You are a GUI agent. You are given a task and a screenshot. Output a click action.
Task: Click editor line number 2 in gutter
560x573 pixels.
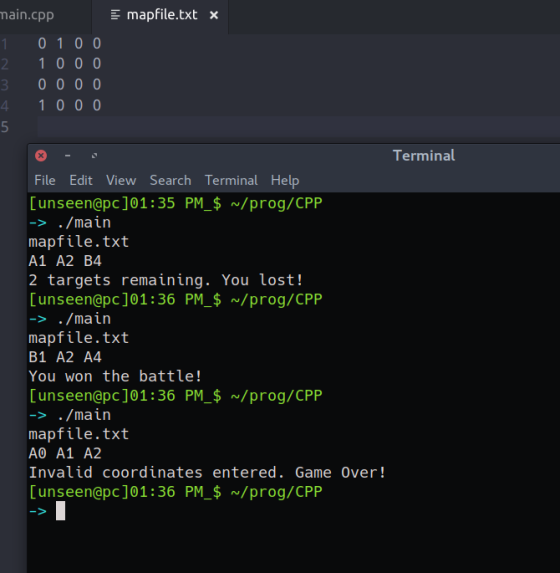(4, 64)
